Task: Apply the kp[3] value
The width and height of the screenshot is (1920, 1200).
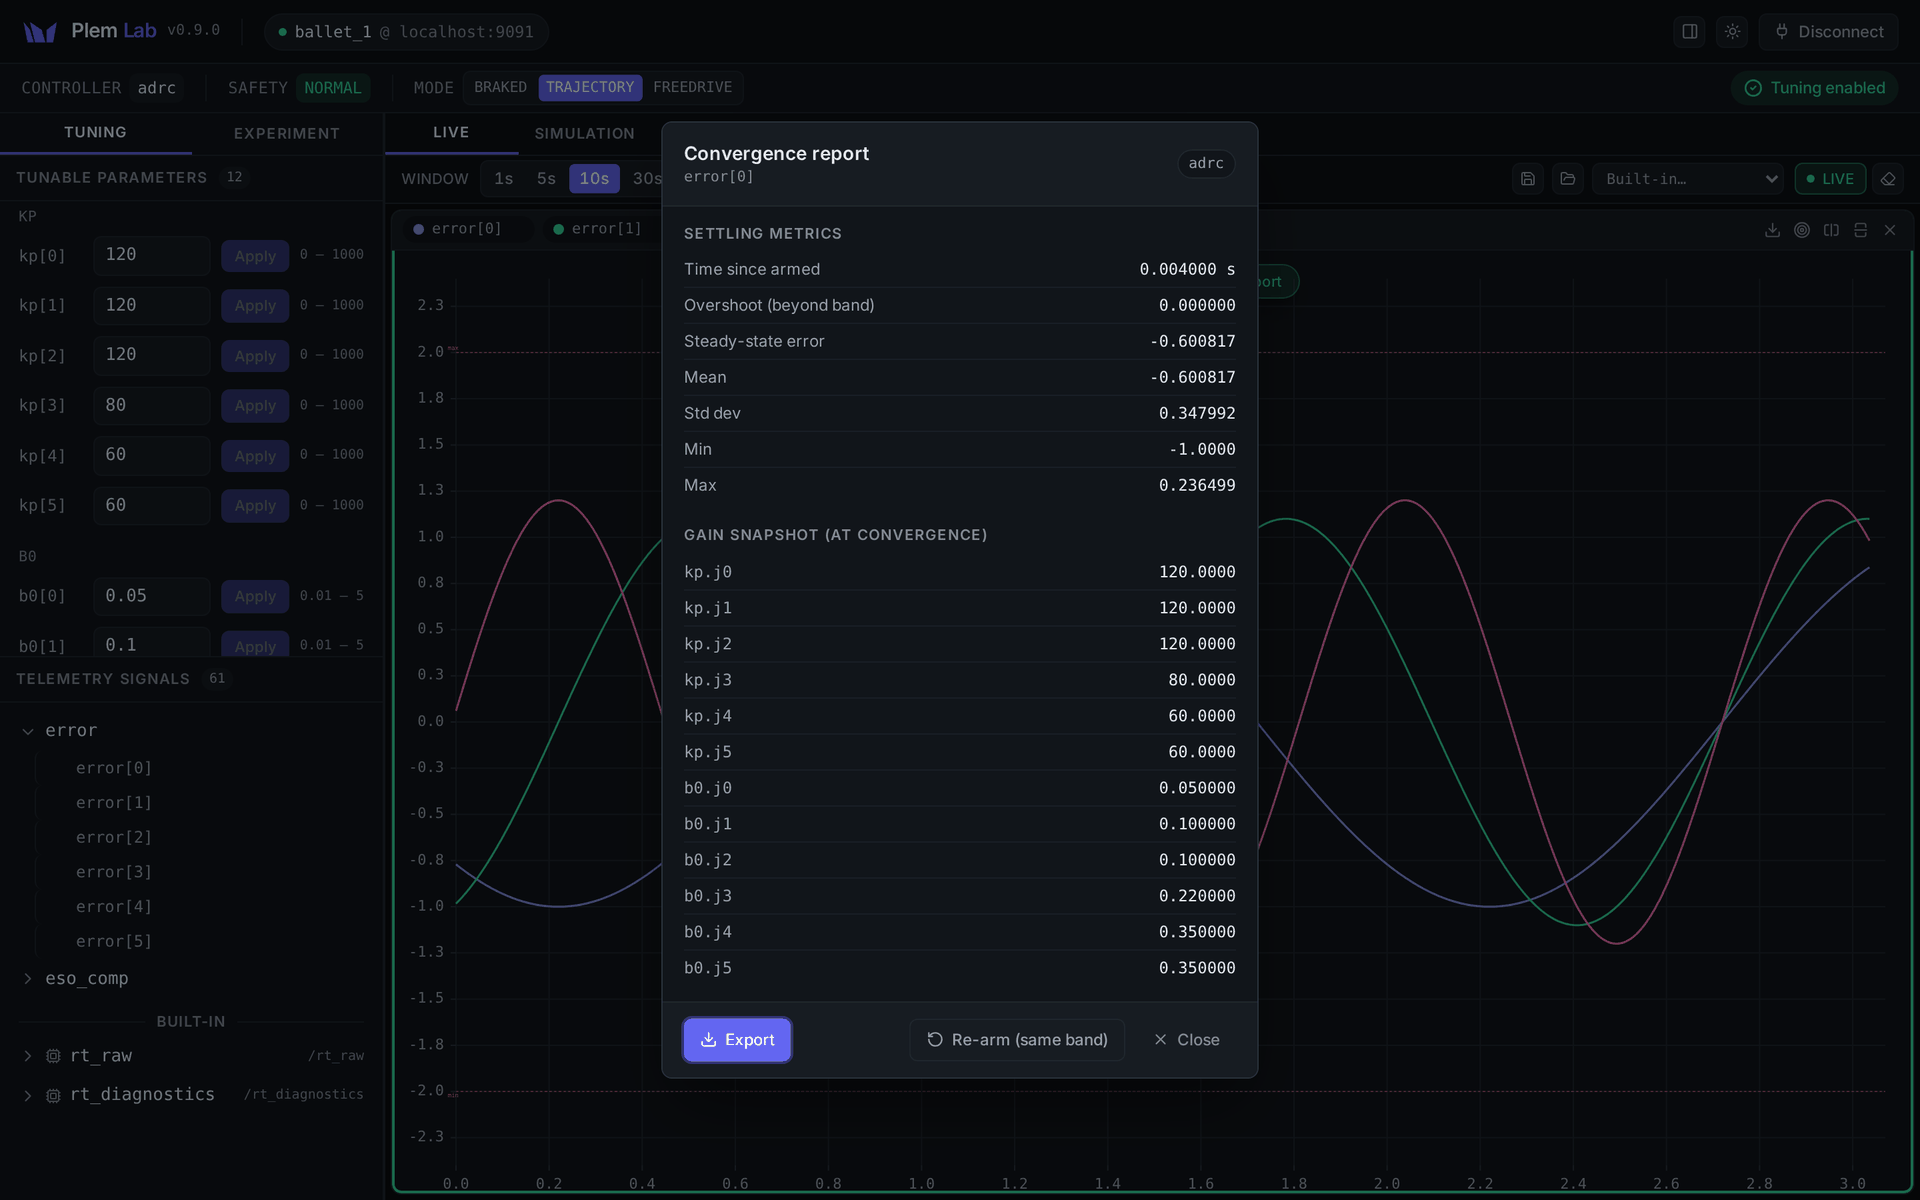Action: pyautogui.click(x=255, y=406)
